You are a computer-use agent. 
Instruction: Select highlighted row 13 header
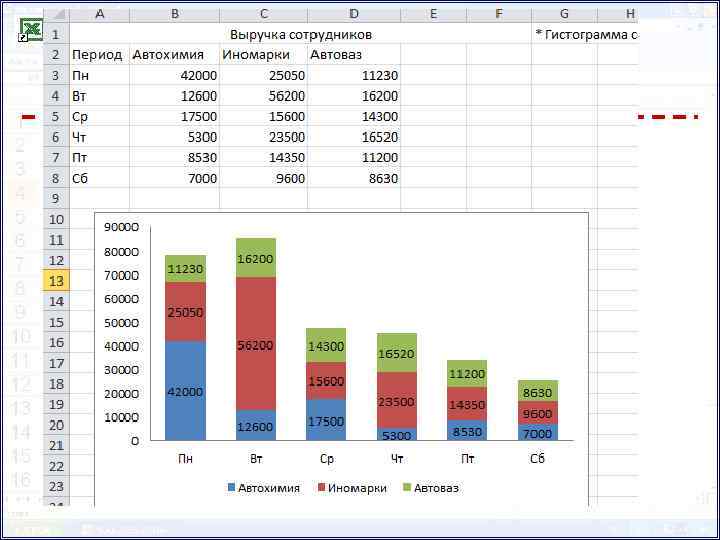point(56,281)
